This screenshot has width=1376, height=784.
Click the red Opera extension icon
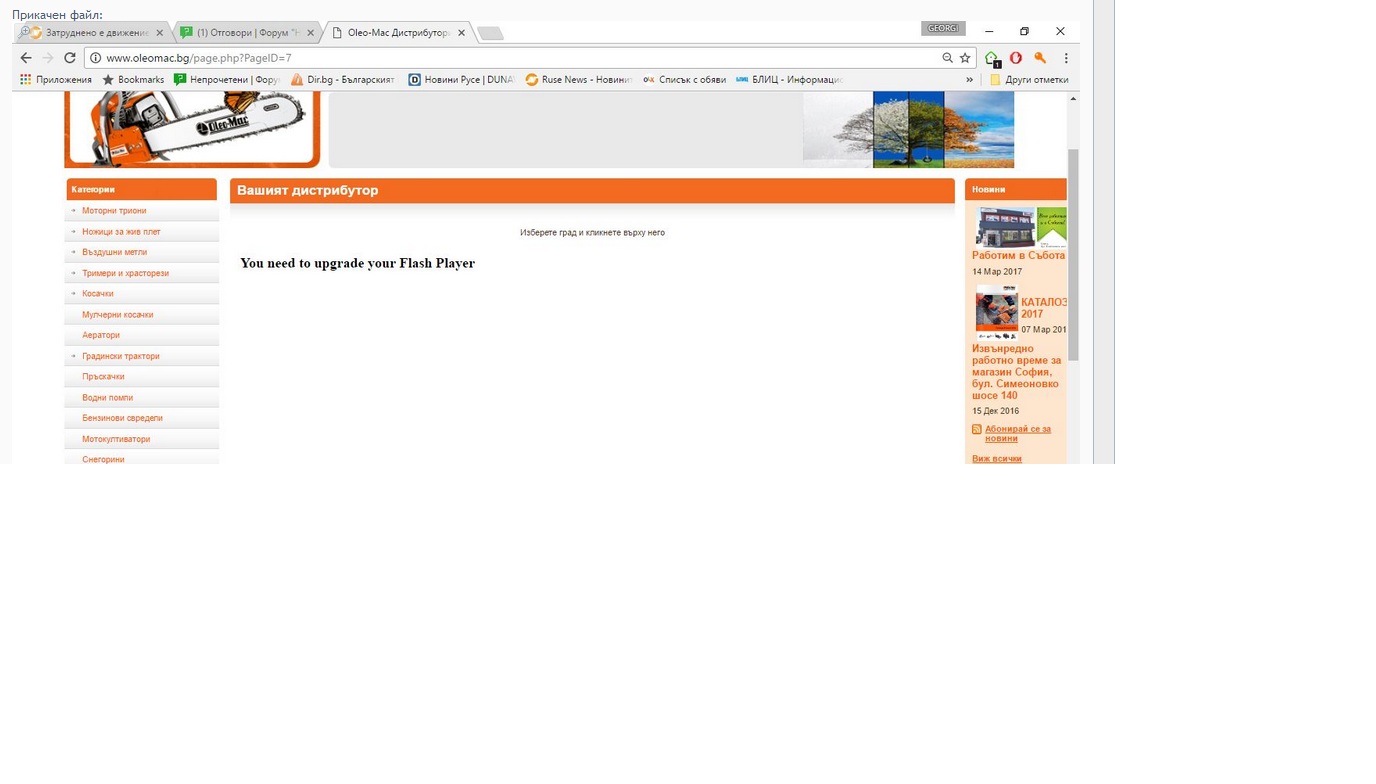pyautogui.click(x=1016, y=58)
